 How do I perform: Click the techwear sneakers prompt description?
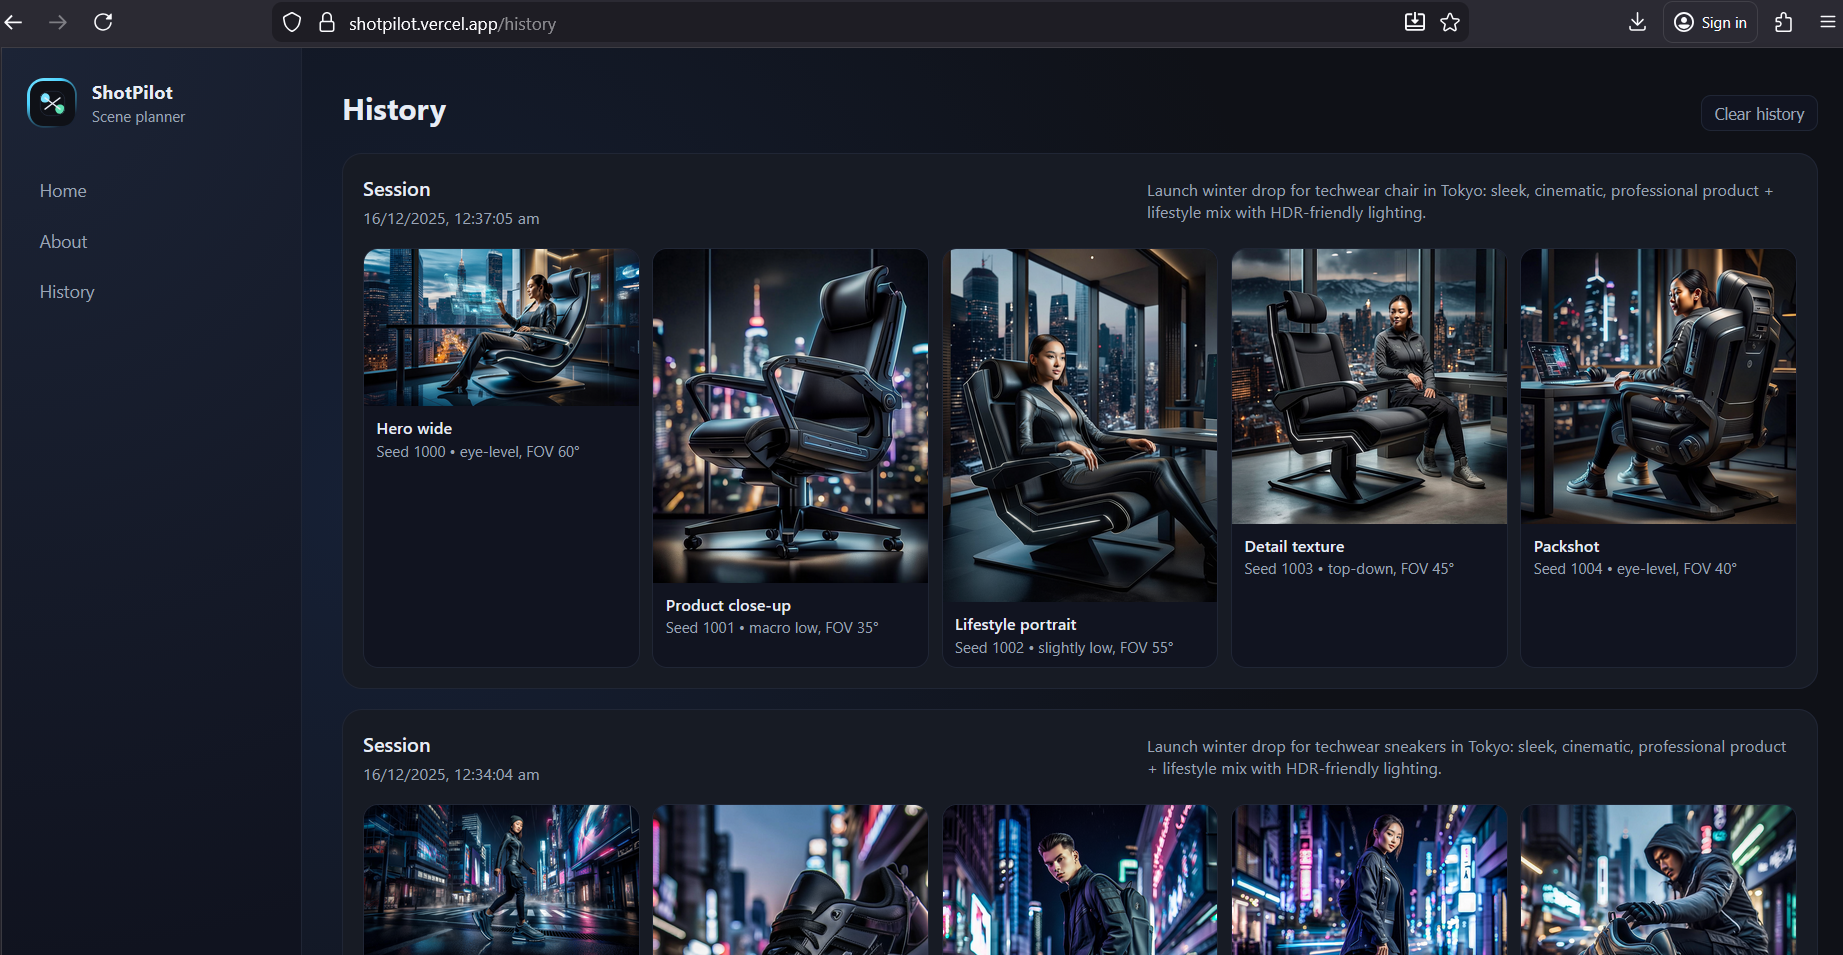[1466, 758]
